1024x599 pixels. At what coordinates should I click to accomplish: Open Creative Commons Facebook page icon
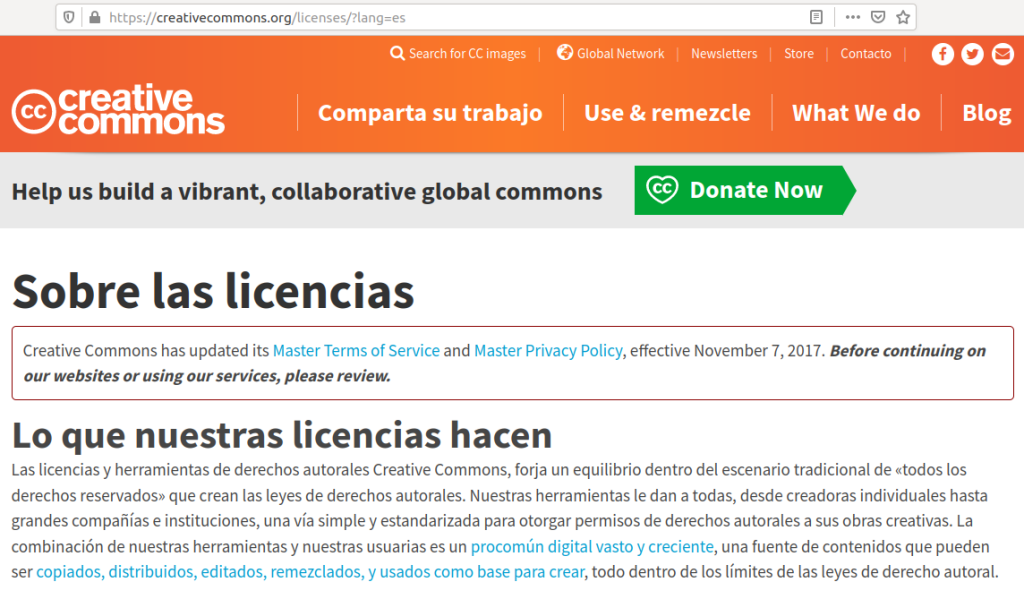(942, 54)
